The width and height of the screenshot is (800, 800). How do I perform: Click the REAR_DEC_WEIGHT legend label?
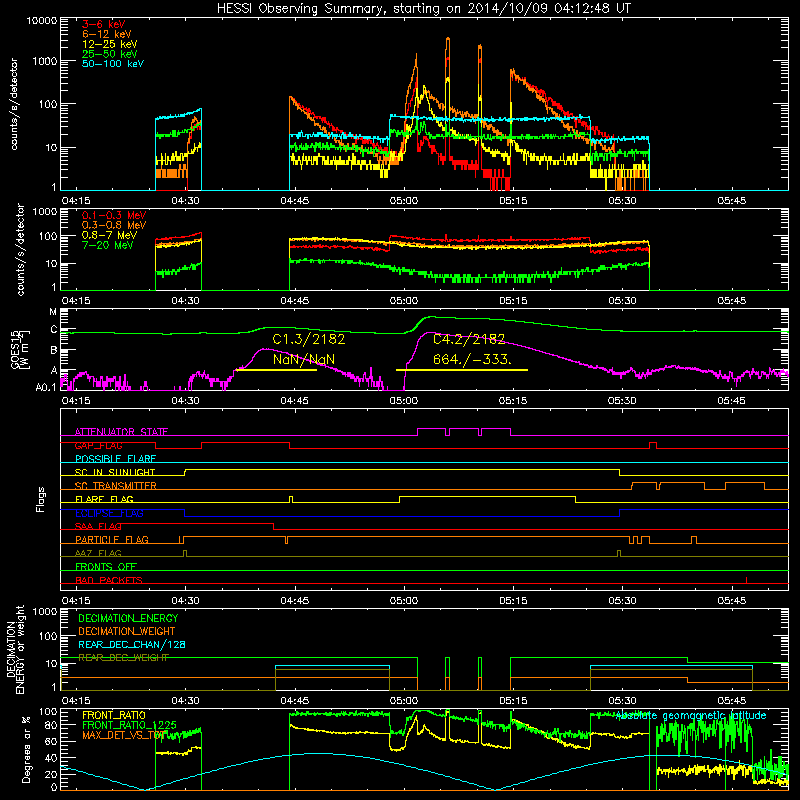point(123,658)
